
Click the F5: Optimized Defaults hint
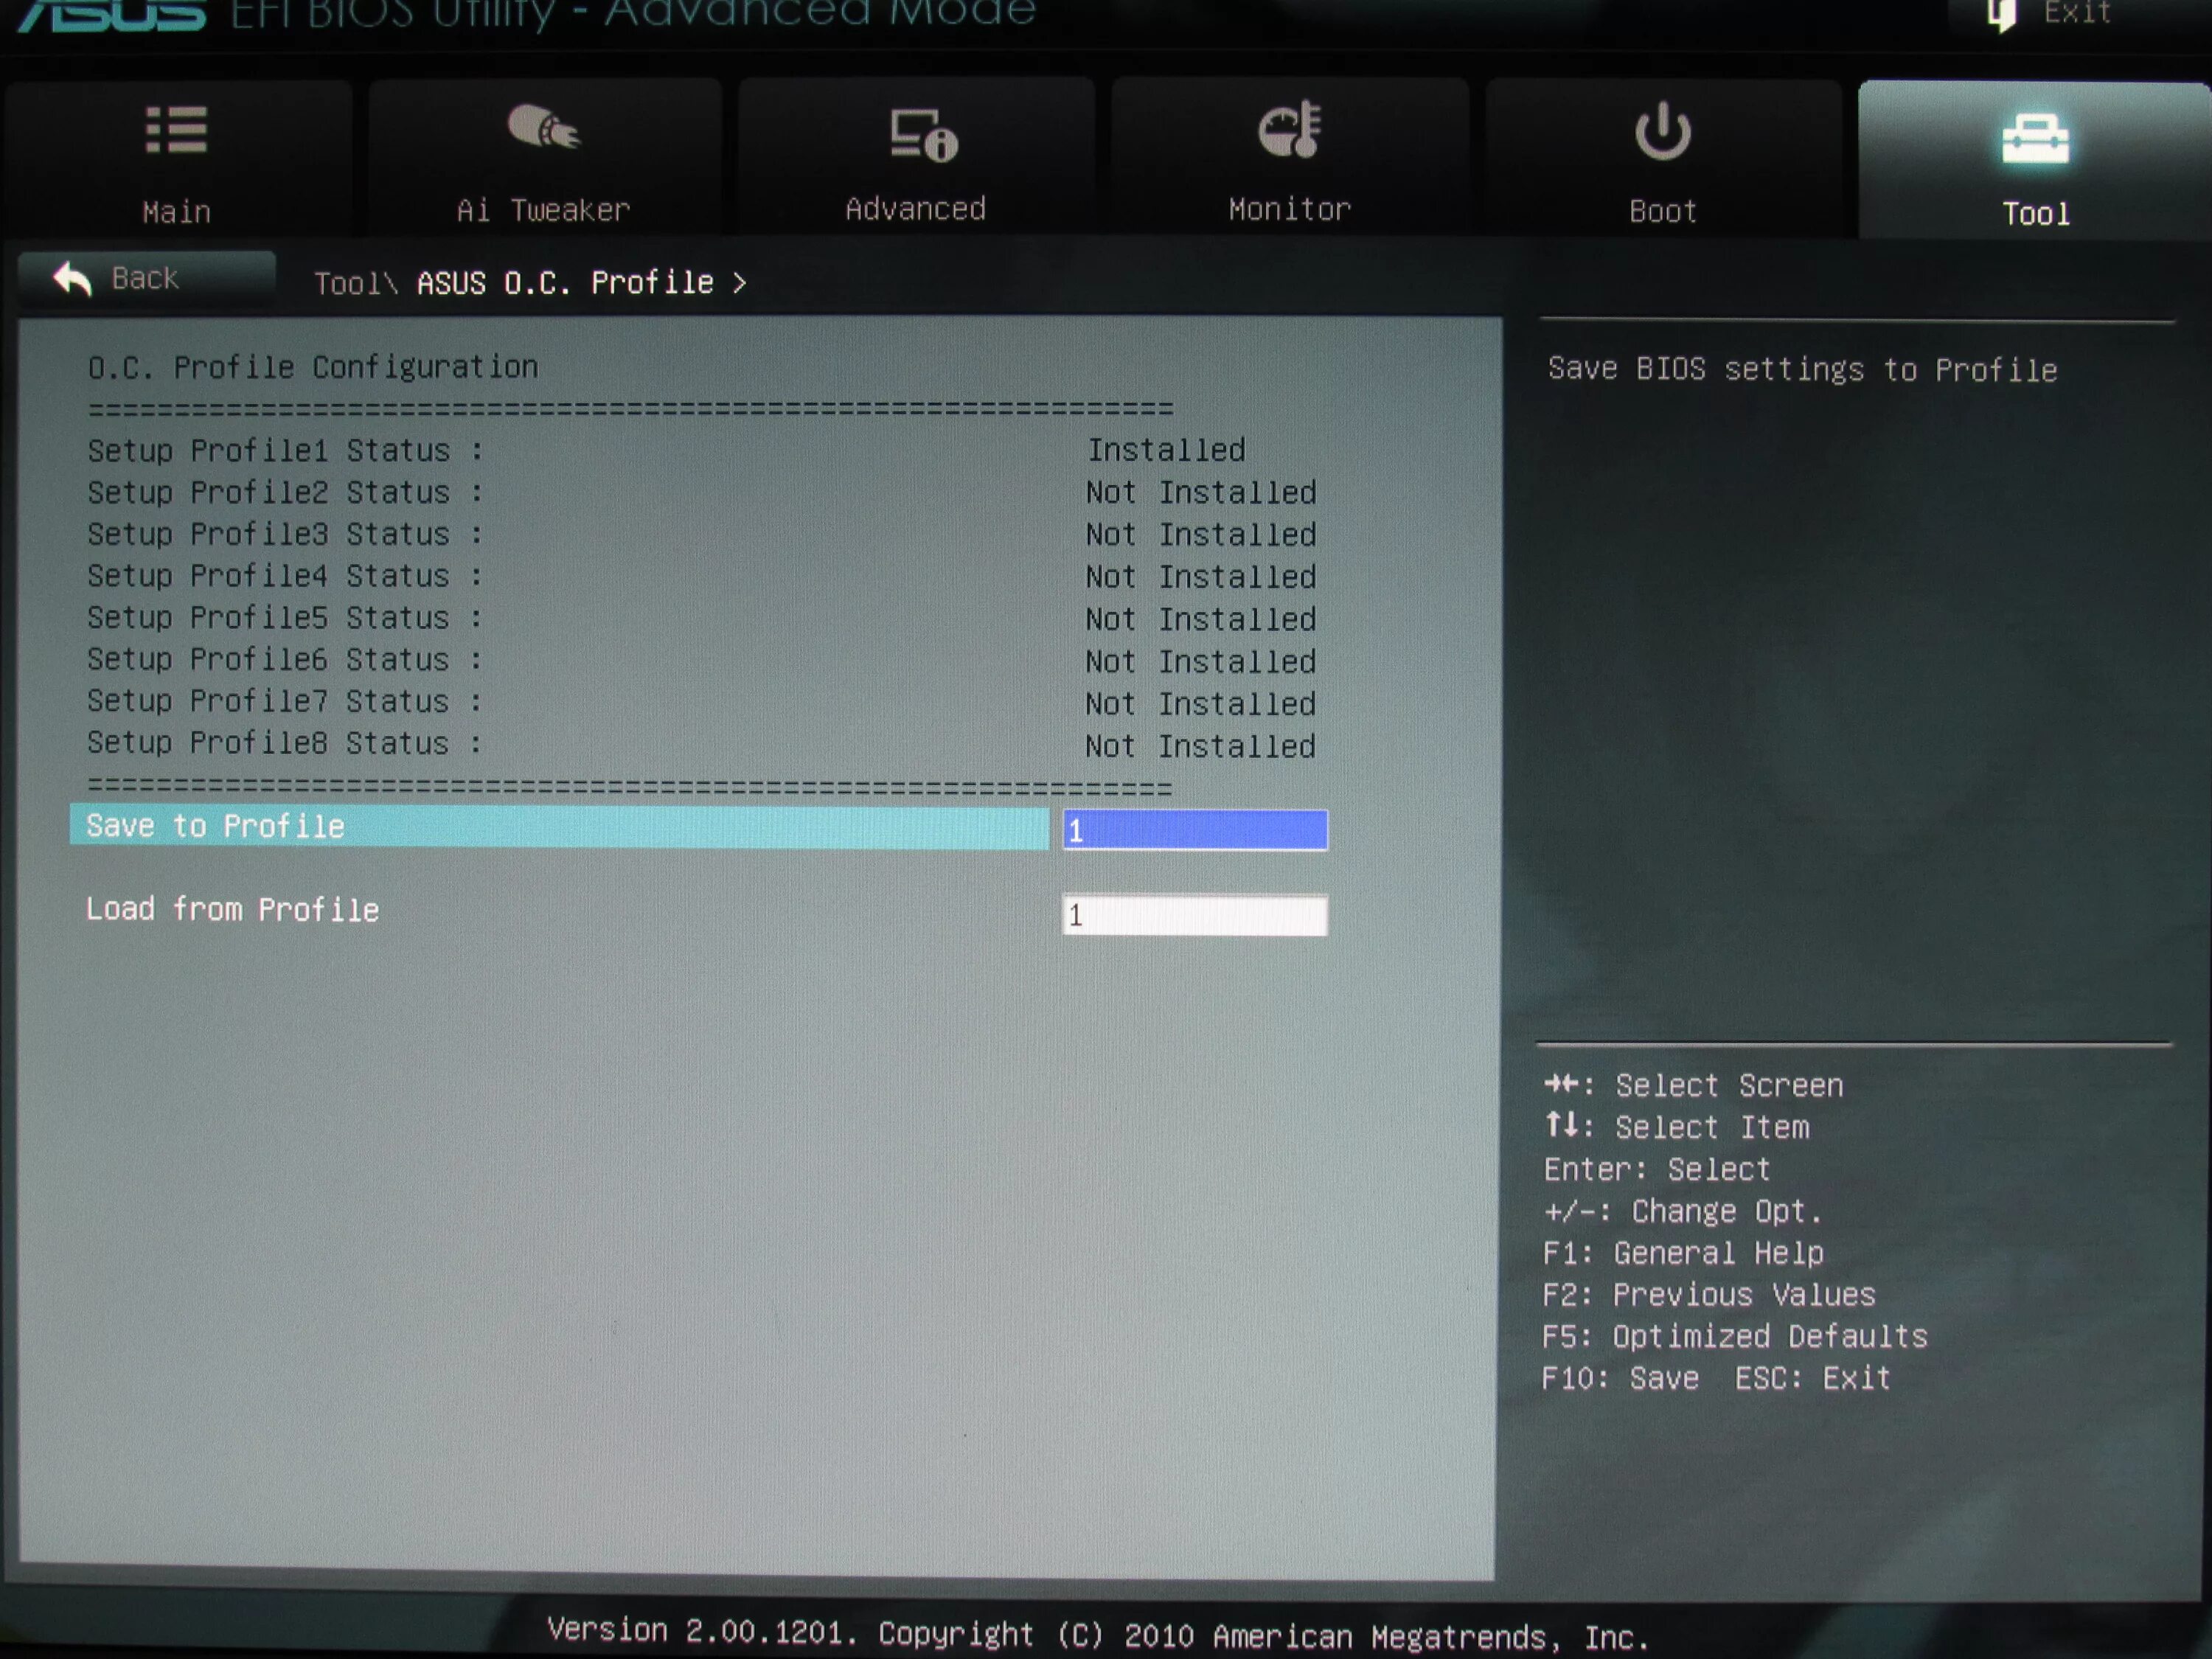pyautogui.click(x=1735, y=1337)
